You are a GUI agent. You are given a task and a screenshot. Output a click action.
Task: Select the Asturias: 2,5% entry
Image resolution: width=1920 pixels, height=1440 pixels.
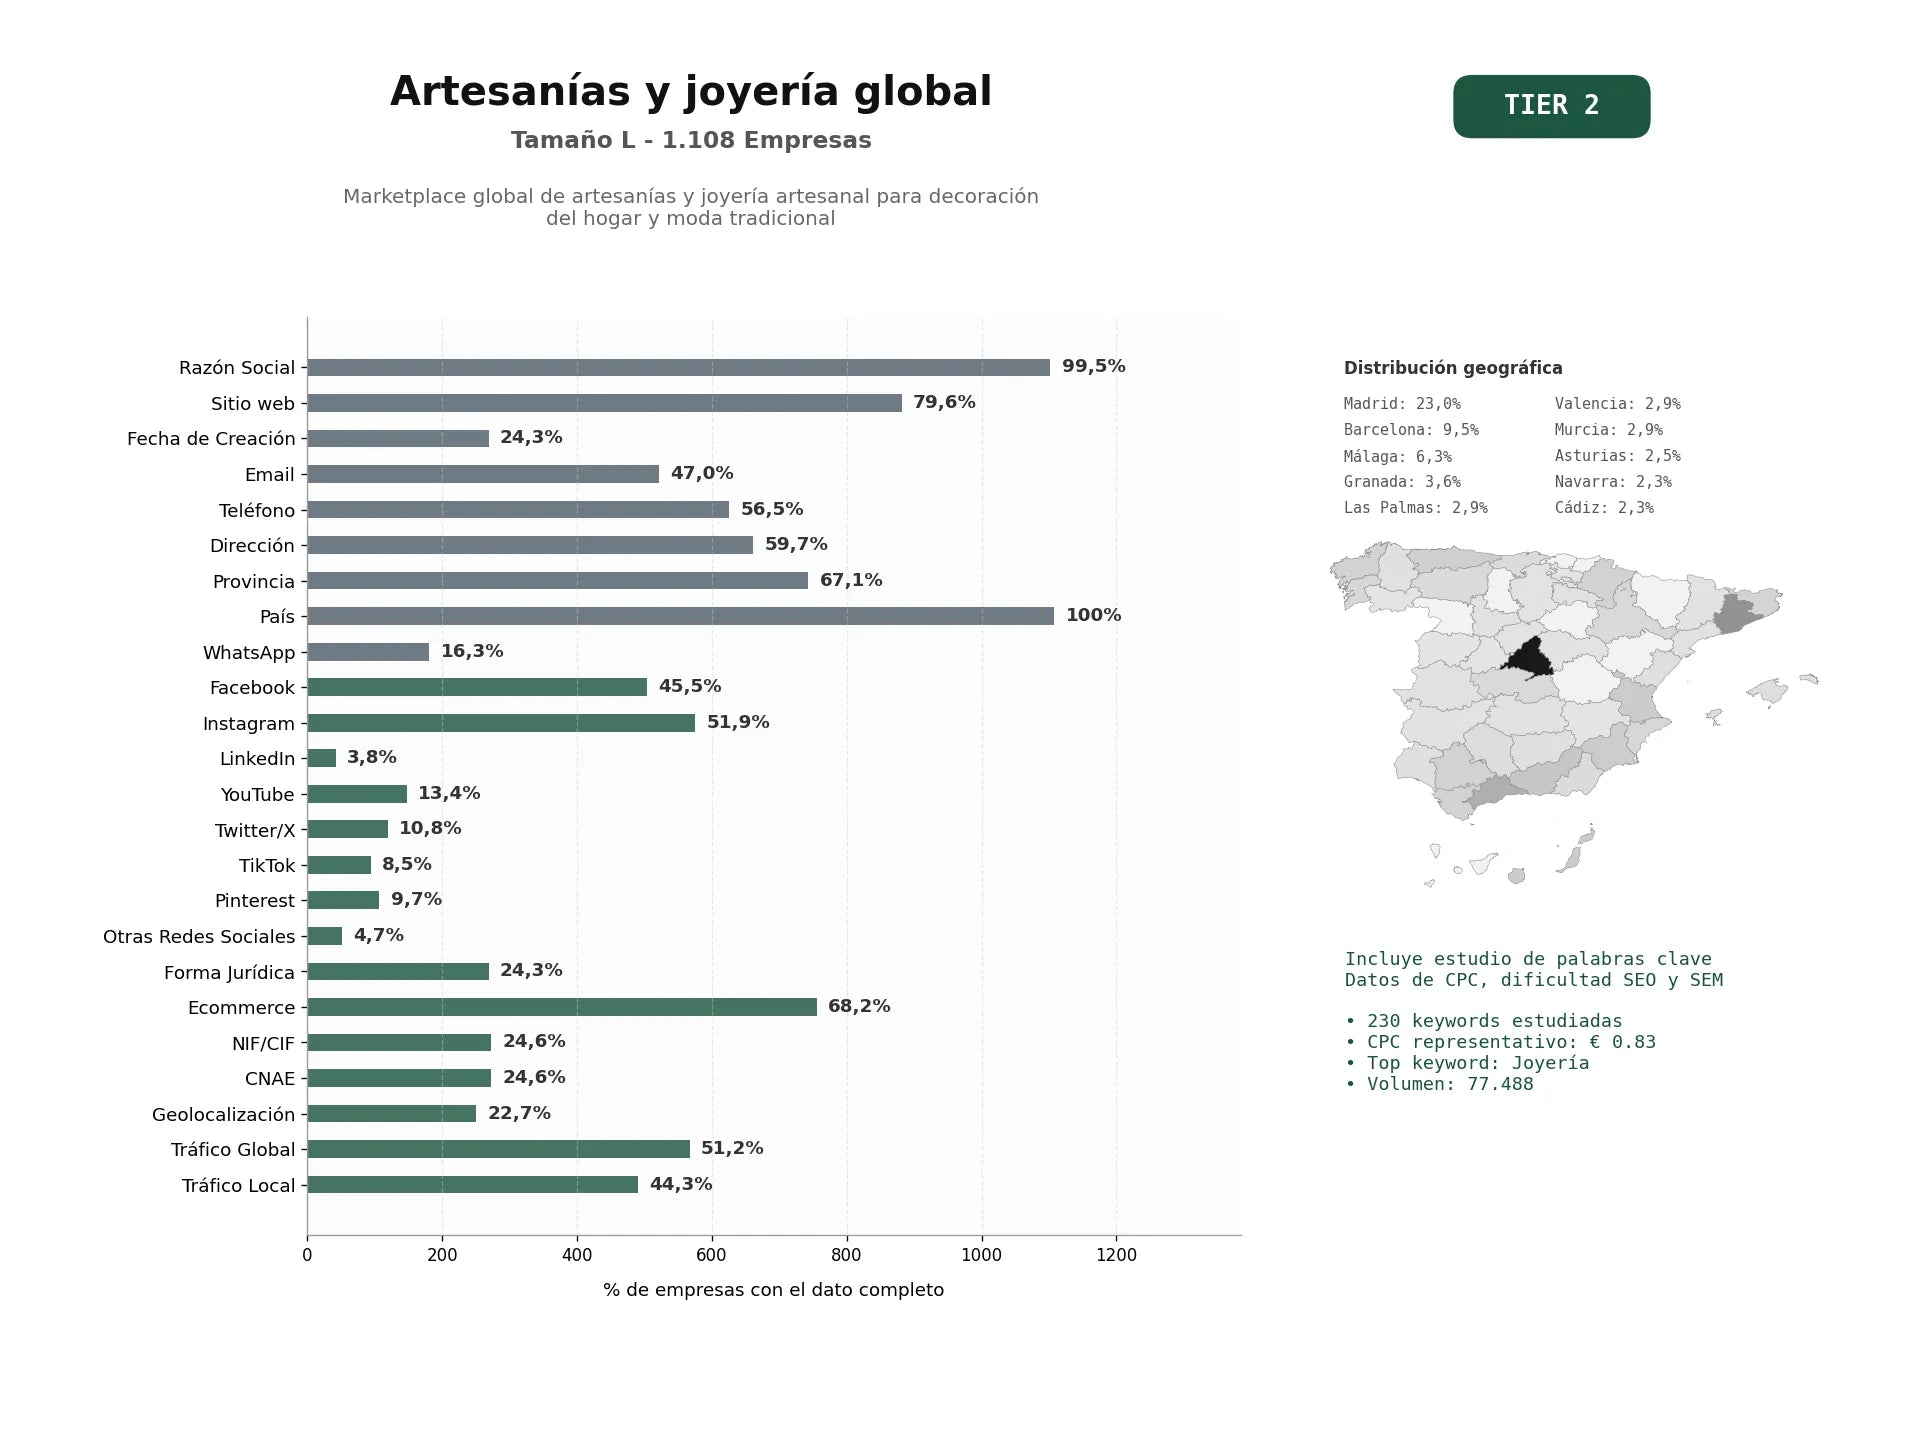(1617, 456)
